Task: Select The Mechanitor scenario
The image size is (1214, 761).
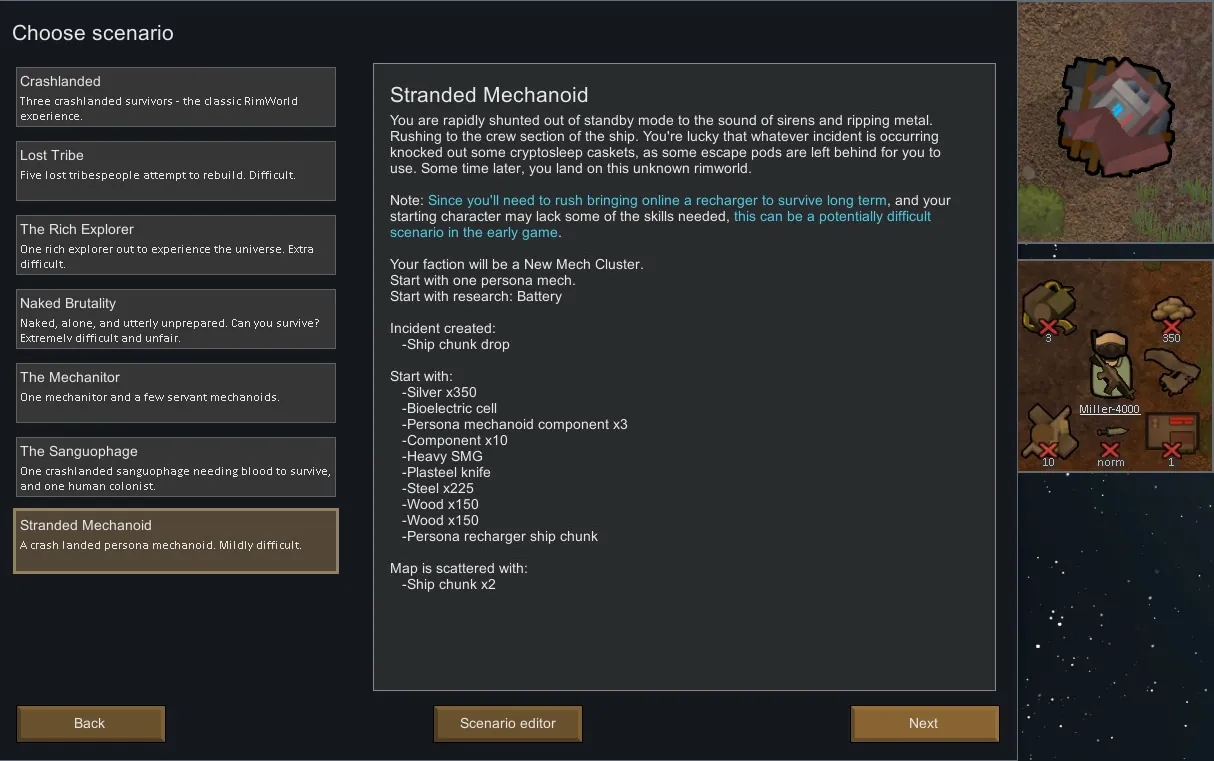Action: tap(176, 393)
